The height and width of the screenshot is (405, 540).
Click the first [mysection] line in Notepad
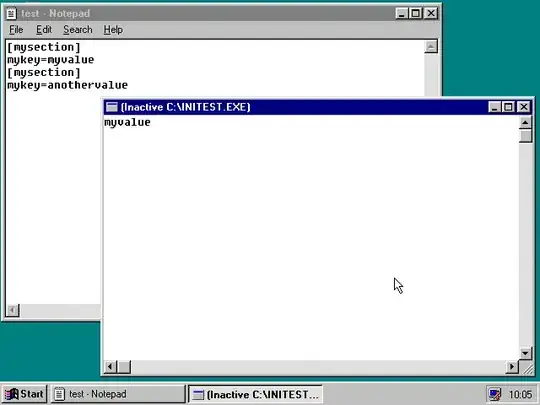pyautogui.click(x=44, y=47)
